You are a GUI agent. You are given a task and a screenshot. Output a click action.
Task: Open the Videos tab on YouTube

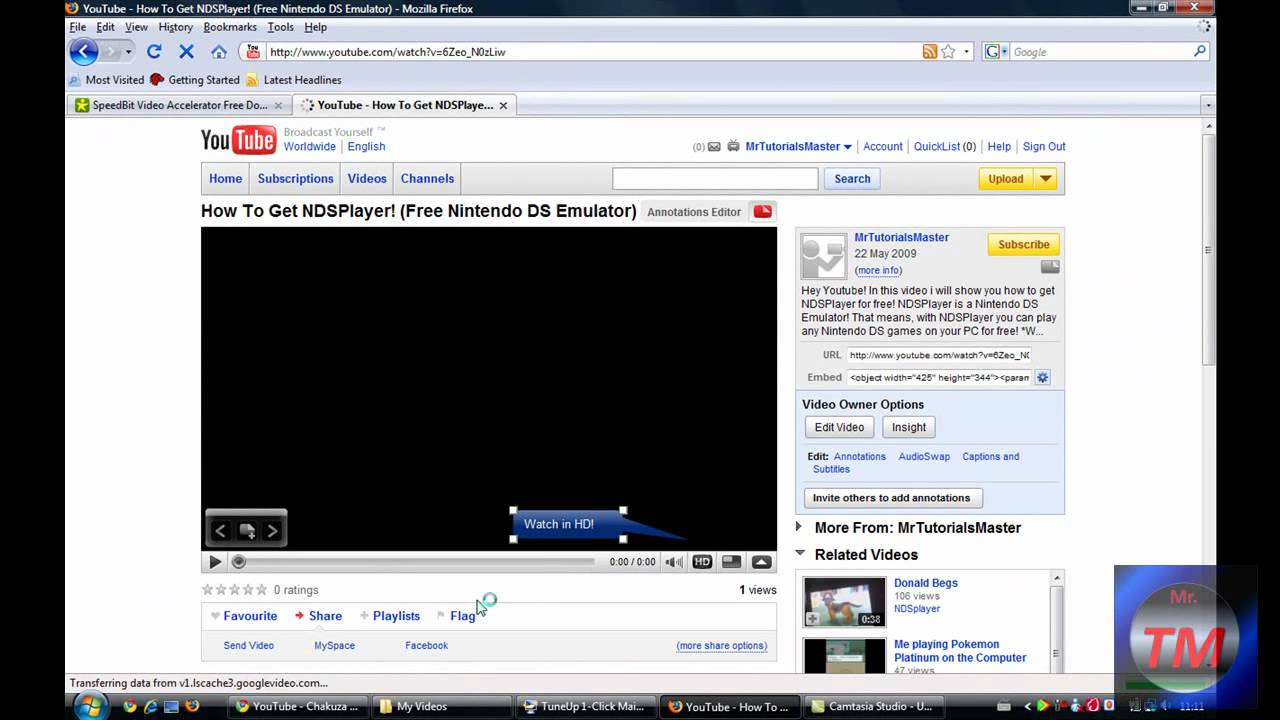coord(367,179)
